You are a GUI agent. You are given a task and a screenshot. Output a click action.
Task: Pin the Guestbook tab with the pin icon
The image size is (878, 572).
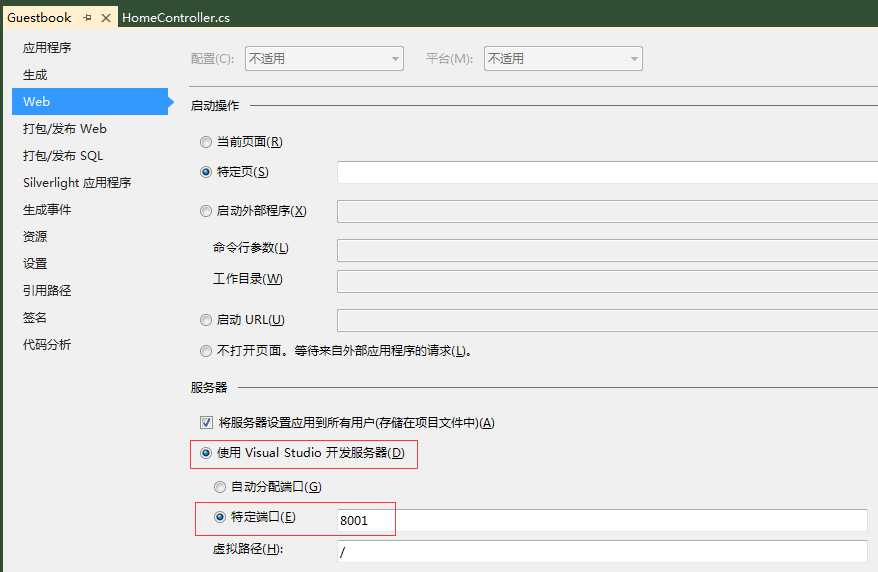(87, 18)
